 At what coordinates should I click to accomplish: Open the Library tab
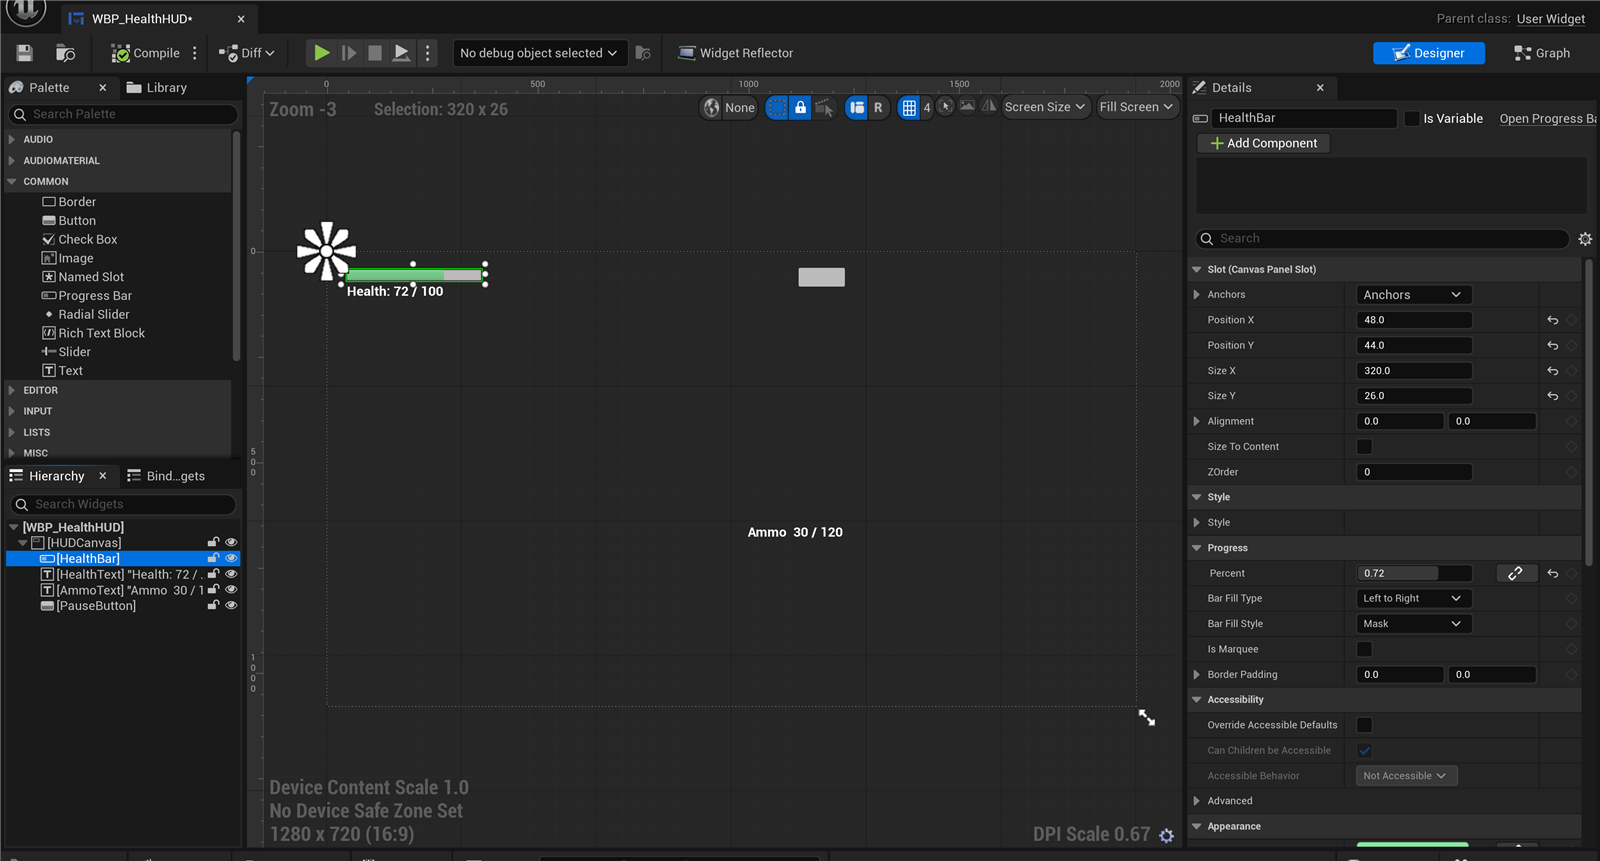pyautogui.click(x=157, y=88)
